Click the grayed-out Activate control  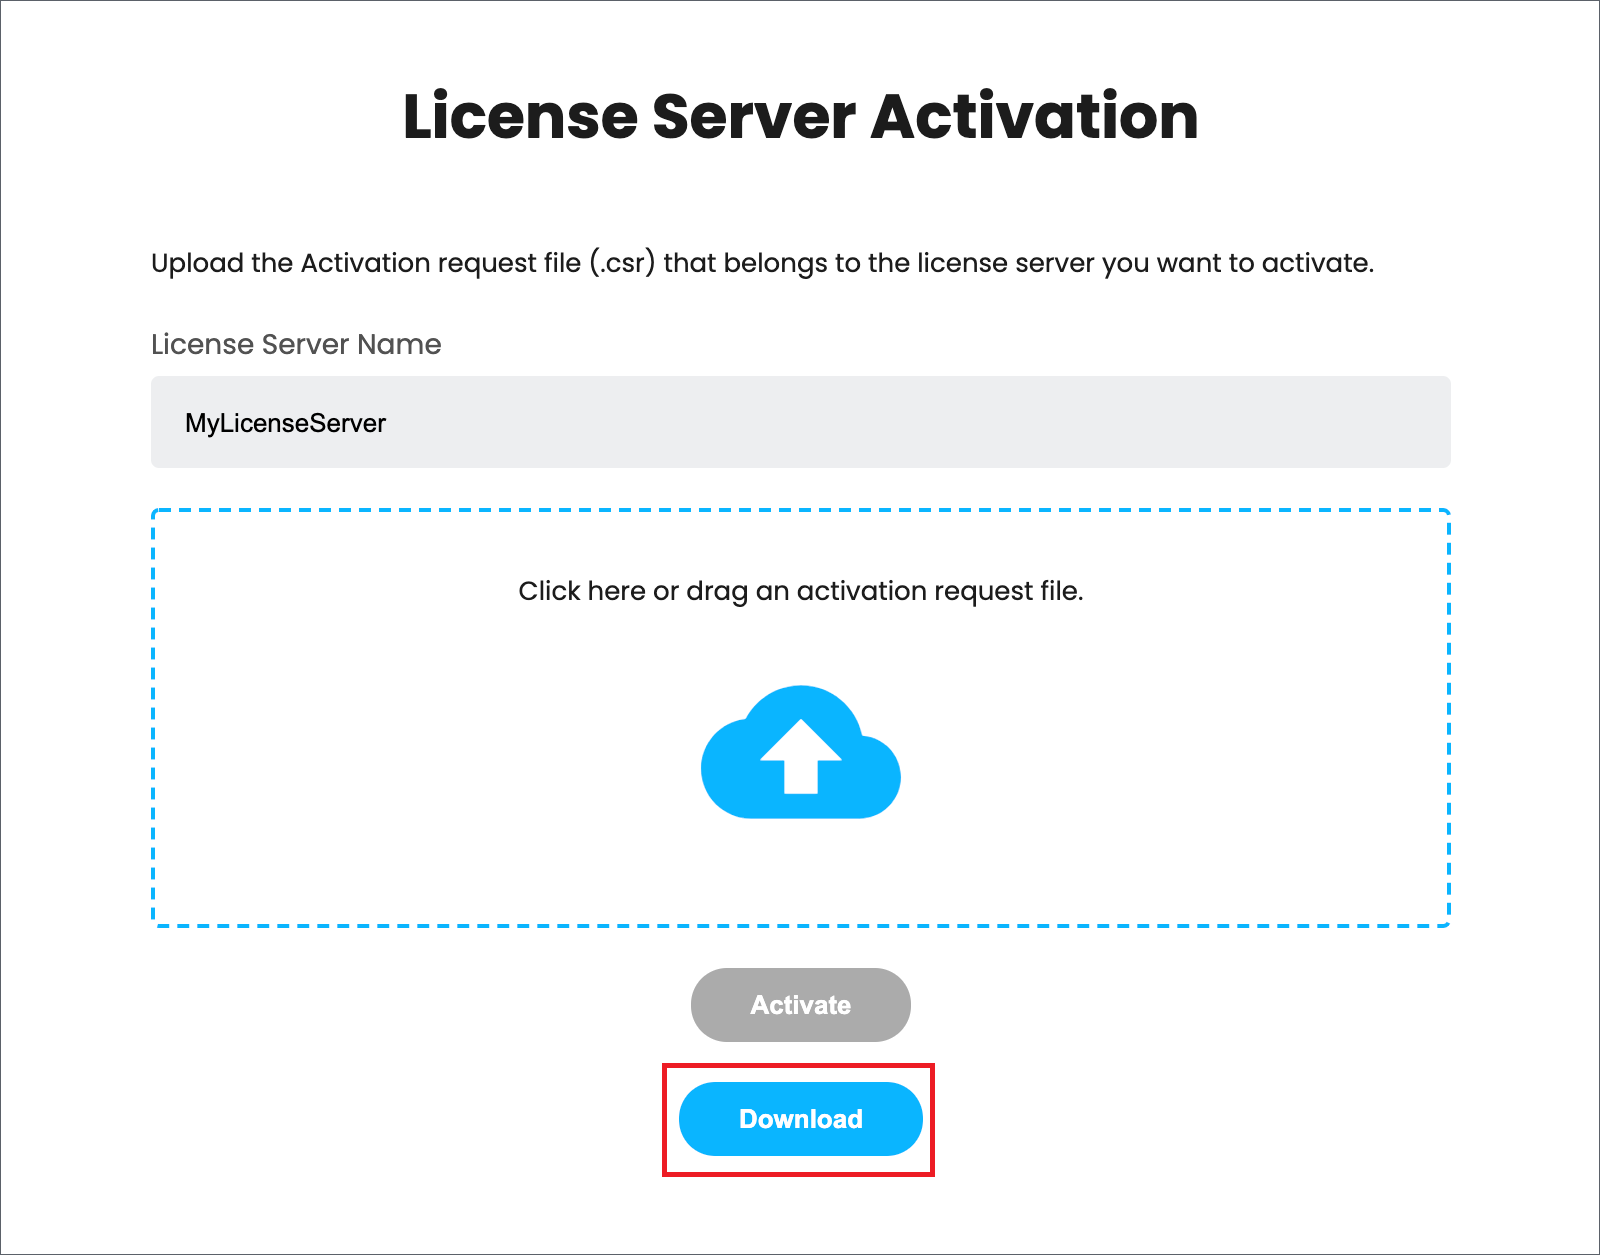click(800, 1005)
